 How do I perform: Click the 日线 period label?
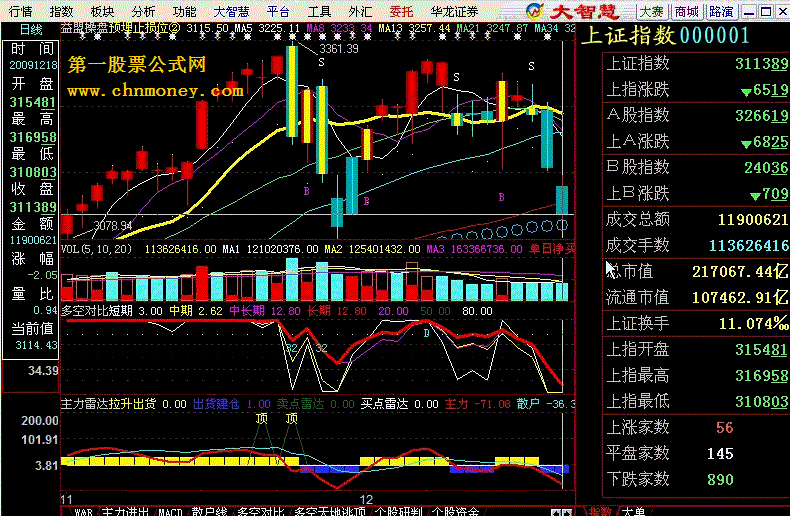31,30
